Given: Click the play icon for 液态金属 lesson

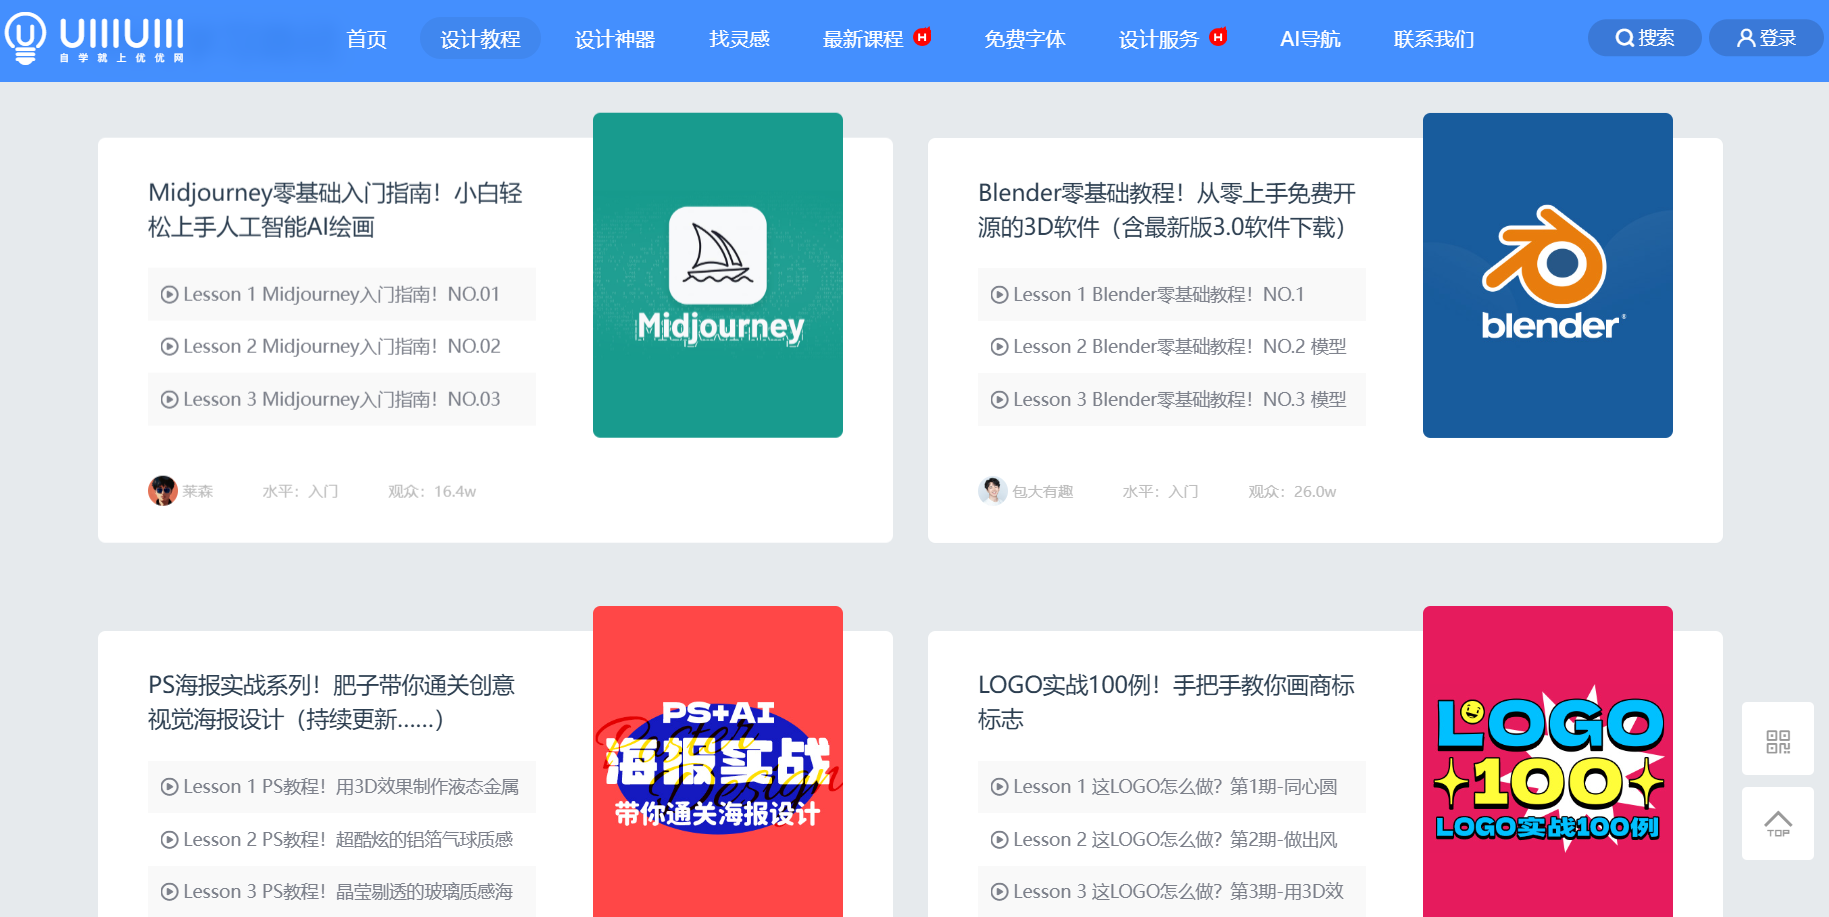Looking at the screenshot, I should pos(170,787).
